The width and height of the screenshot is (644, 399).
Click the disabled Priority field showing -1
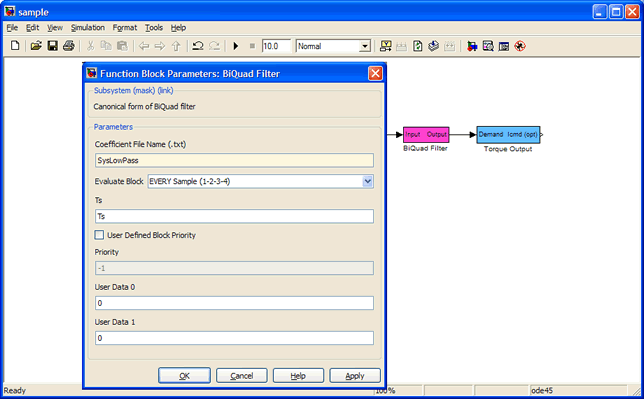(234, 268)
